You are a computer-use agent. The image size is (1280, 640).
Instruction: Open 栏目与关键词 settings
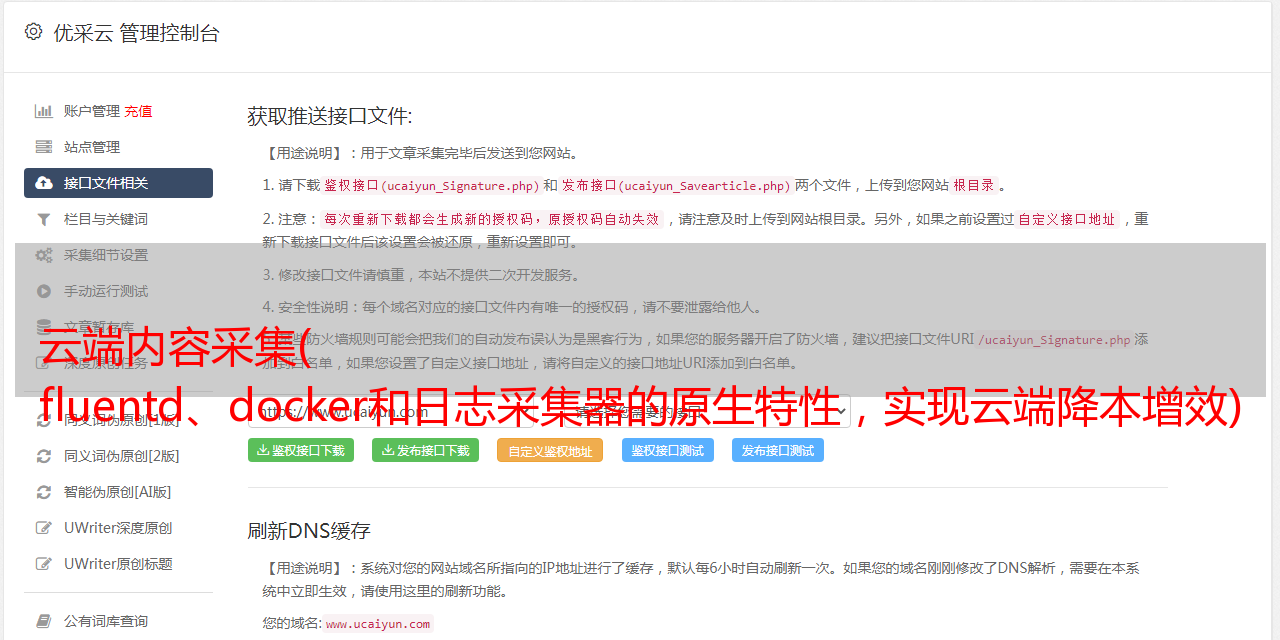(x=106, y=219)
